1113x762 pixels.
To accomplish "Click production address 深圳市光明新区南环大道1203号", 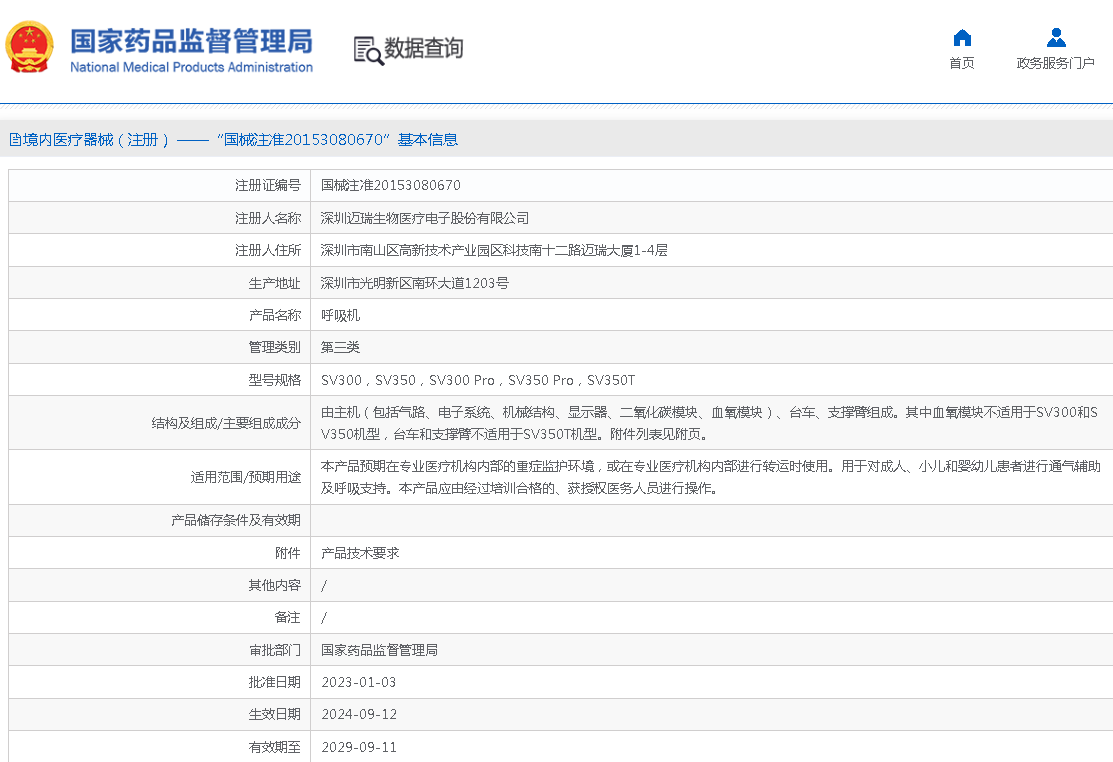I will [415, 283].
